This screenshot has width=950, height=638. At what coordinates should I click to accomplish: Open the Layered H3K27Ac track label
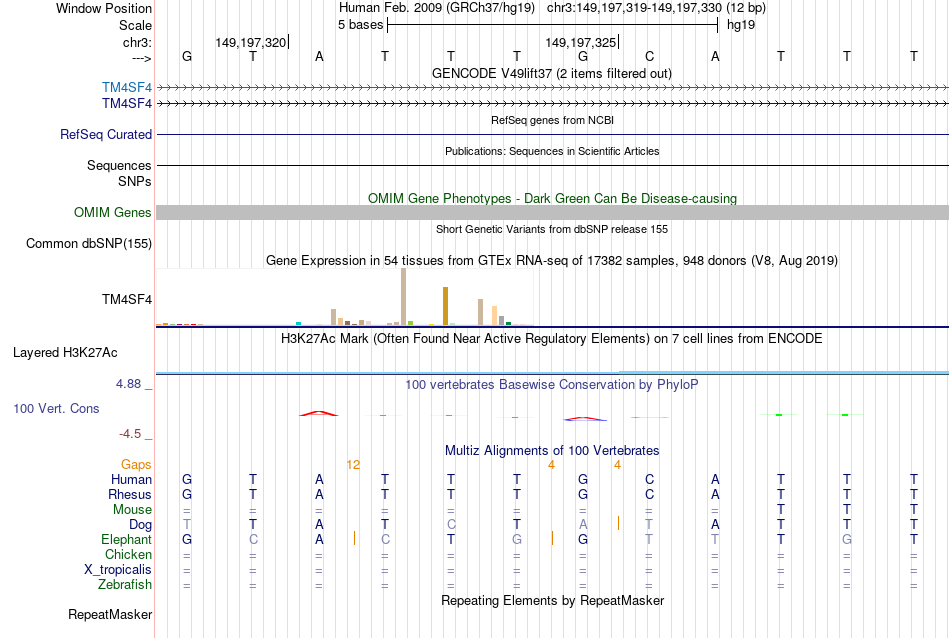(65, 353)
